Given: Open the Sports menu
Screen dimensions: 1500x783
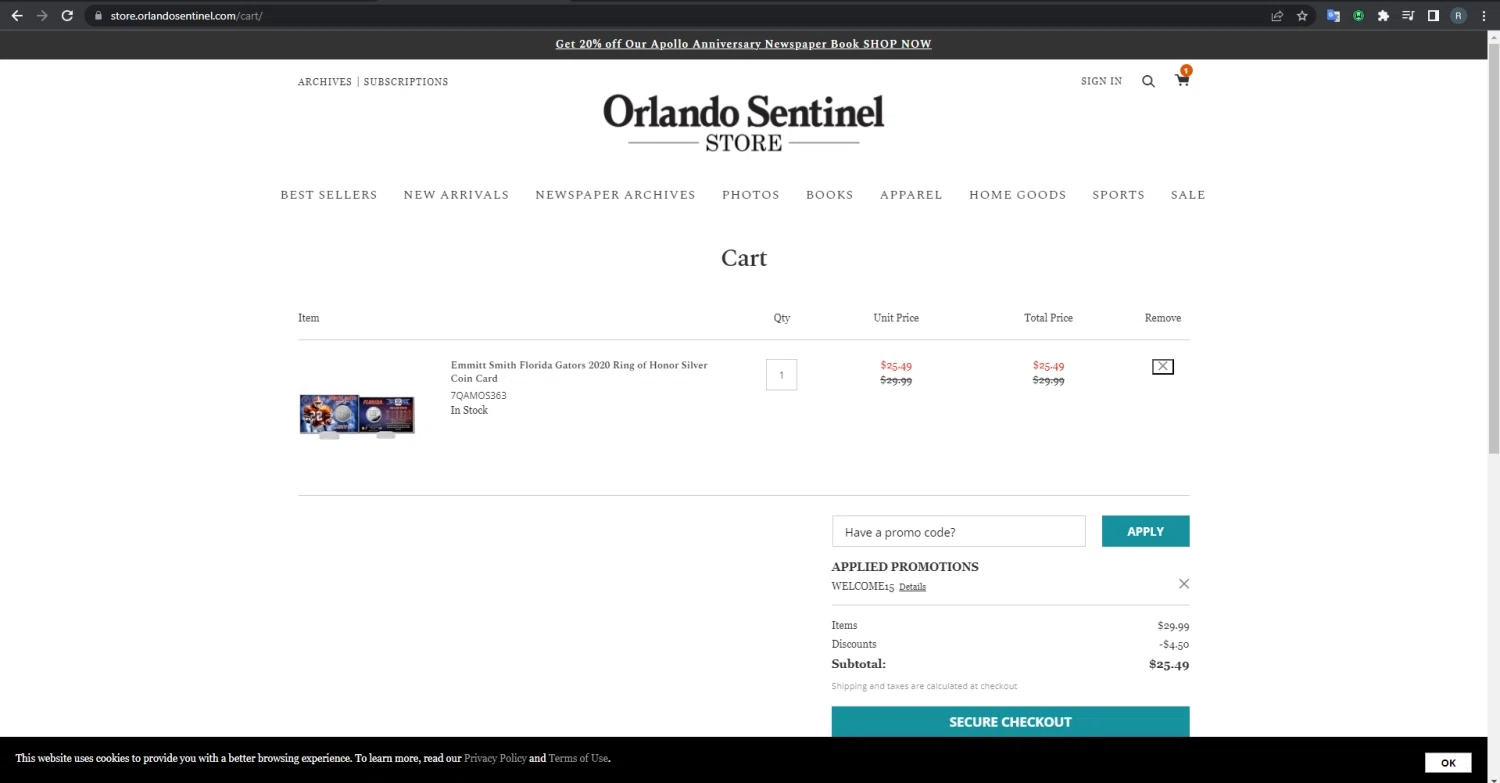Looking at the screenshot, I should 1118,195.
